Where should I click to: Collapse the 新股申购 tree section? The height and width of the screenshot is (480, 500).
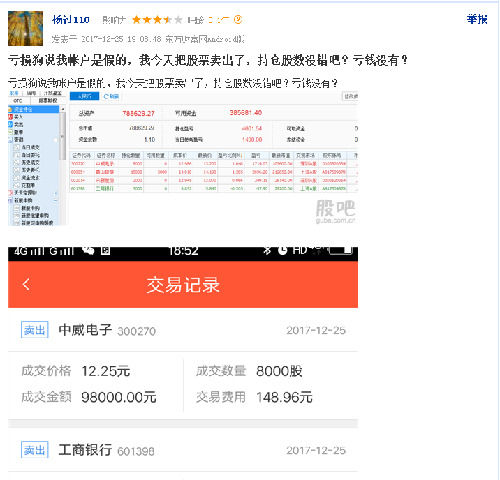point(56,200)
